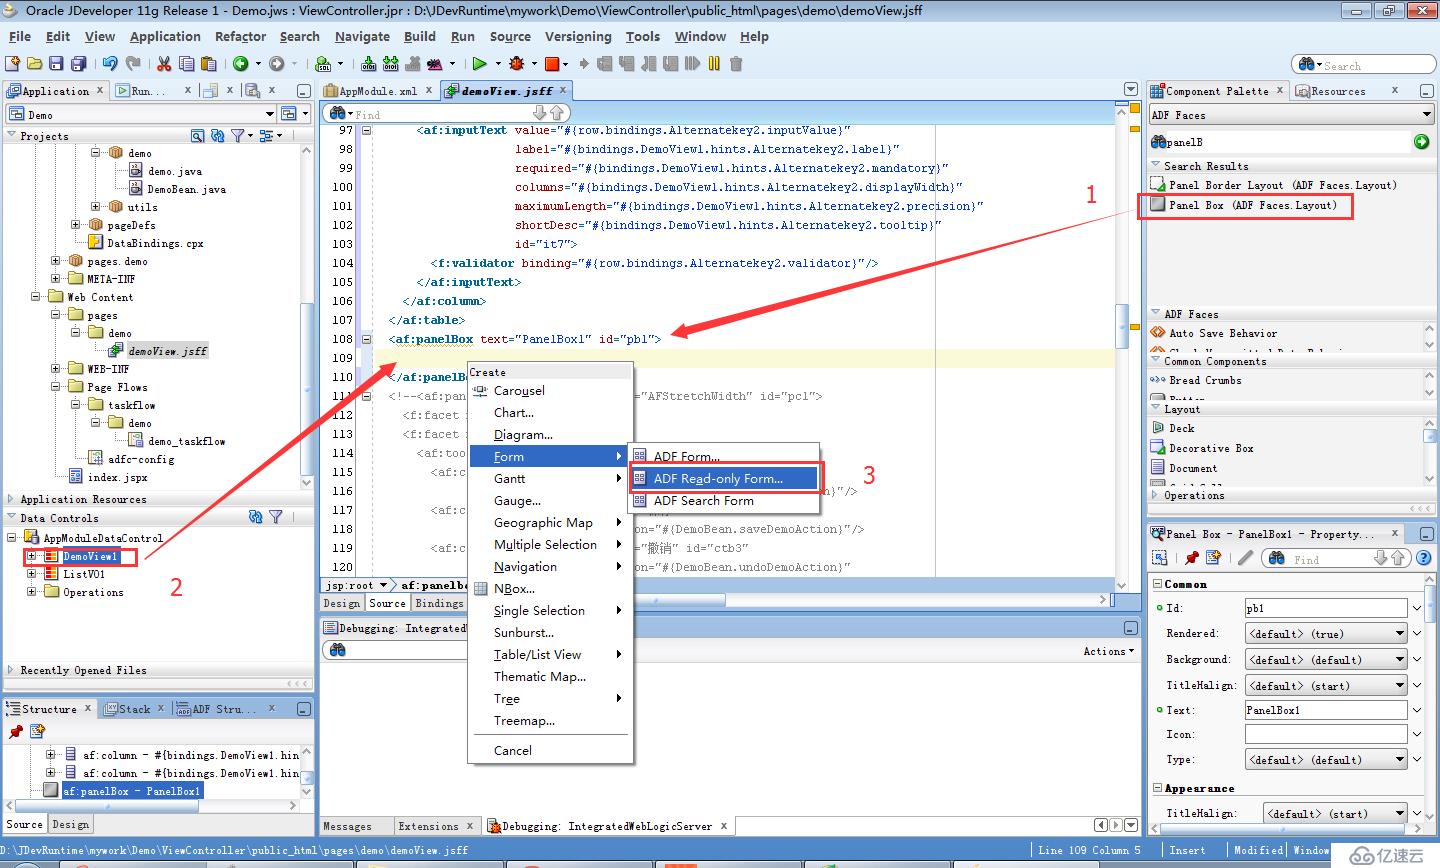Click the Refresh icon in Data Controls header
Viewport: 1440px width, 868px height.
coord(255,517)
